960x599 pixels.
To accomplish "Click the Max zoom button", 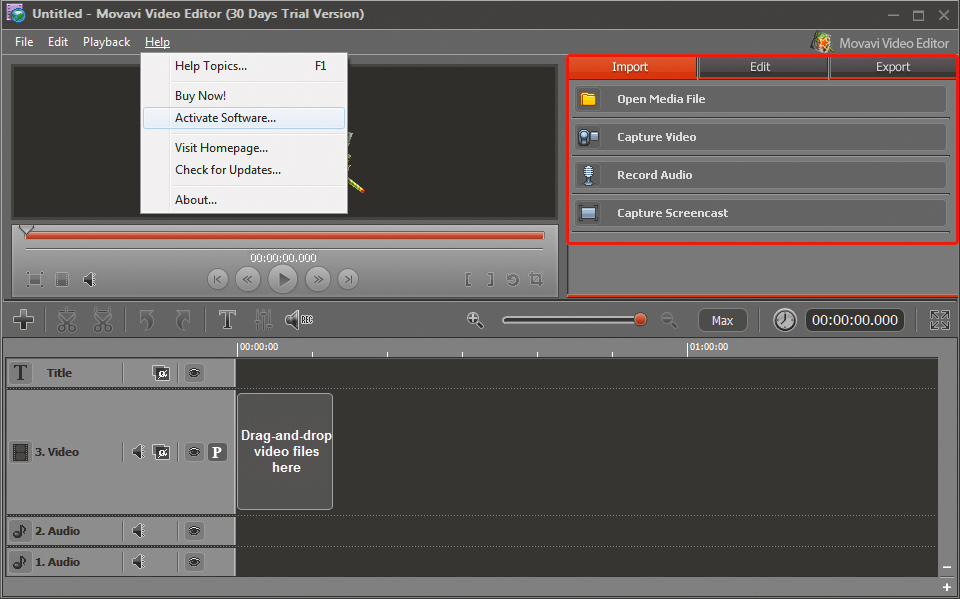I will pyautogui.click(x=722, y=320).
